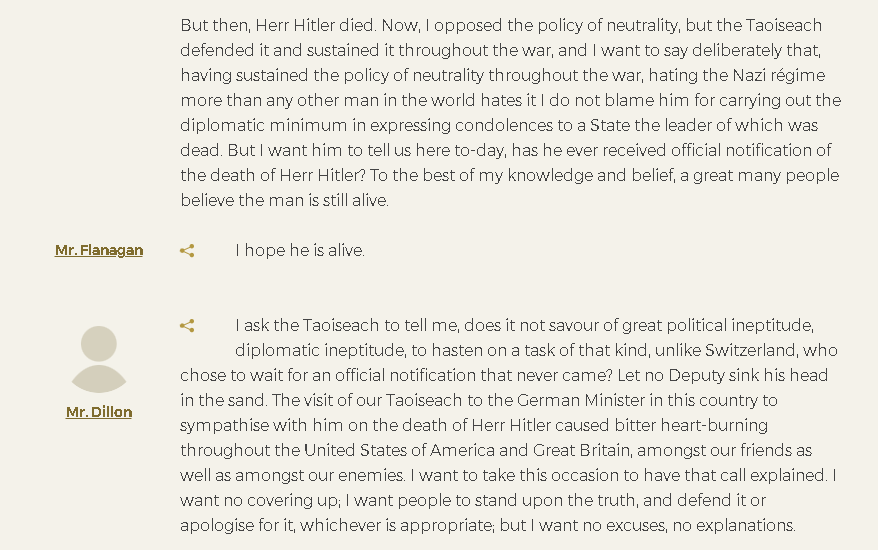
Task: Open the Mr. Flanagan speaker link
Action: point(99,250)
